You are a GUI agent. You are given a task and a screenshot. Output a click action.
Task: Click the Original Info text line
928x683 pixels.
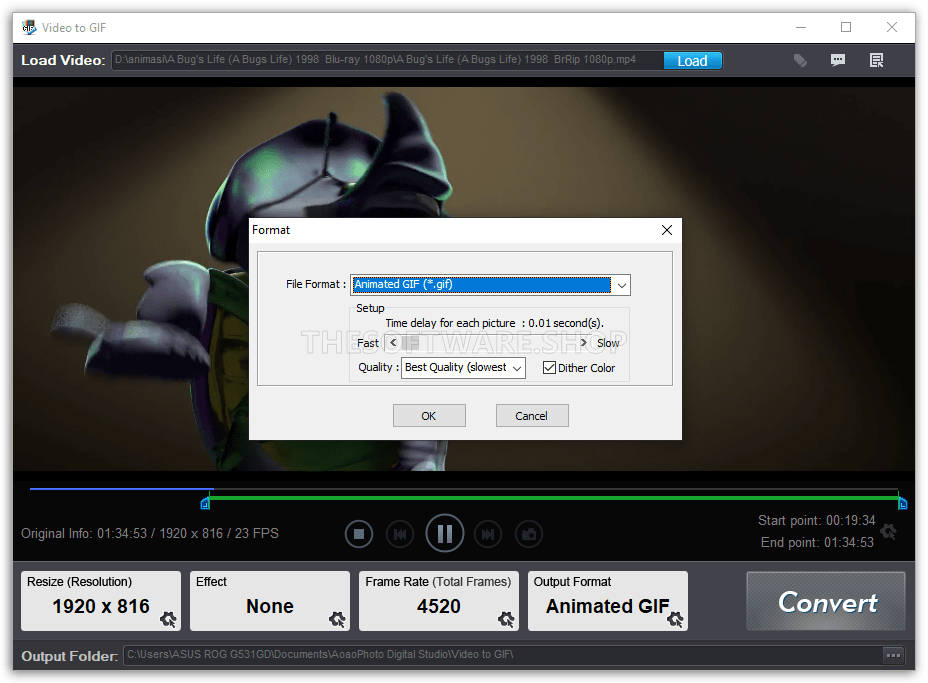coord(150,534)
